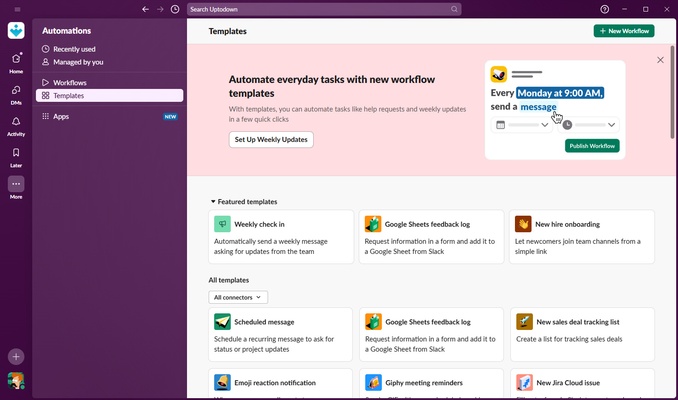Open the hamburger menu icon

point(17,9)
